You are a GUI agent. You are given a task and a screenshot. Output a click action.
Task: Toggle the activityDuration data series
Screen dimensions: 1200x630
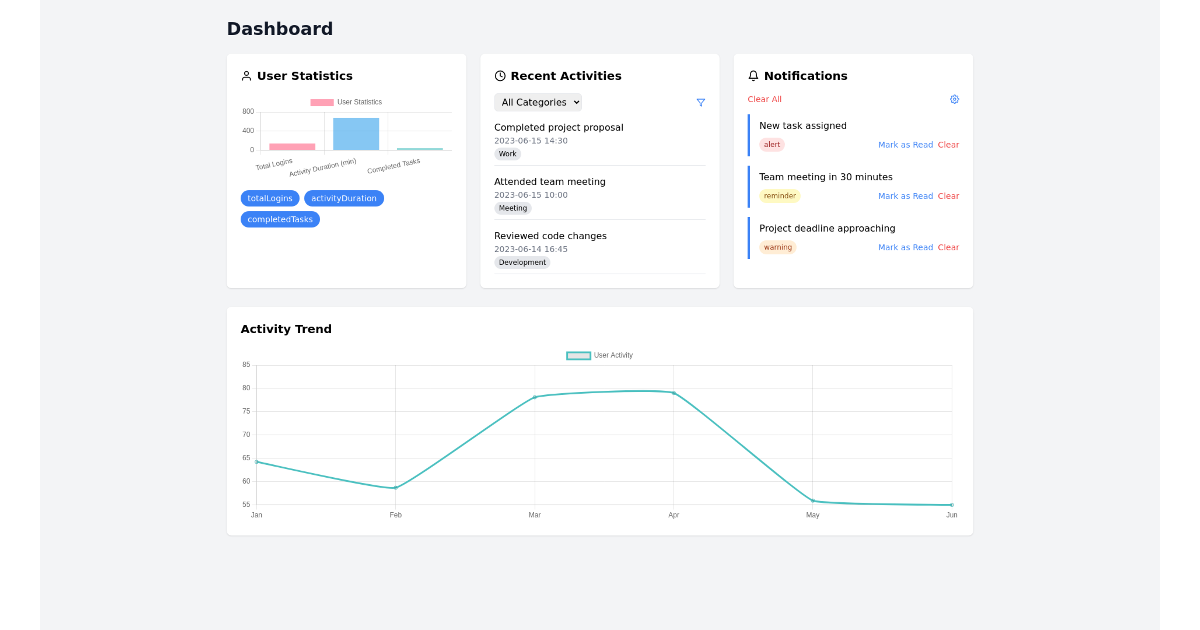click(x=344, y=198)
